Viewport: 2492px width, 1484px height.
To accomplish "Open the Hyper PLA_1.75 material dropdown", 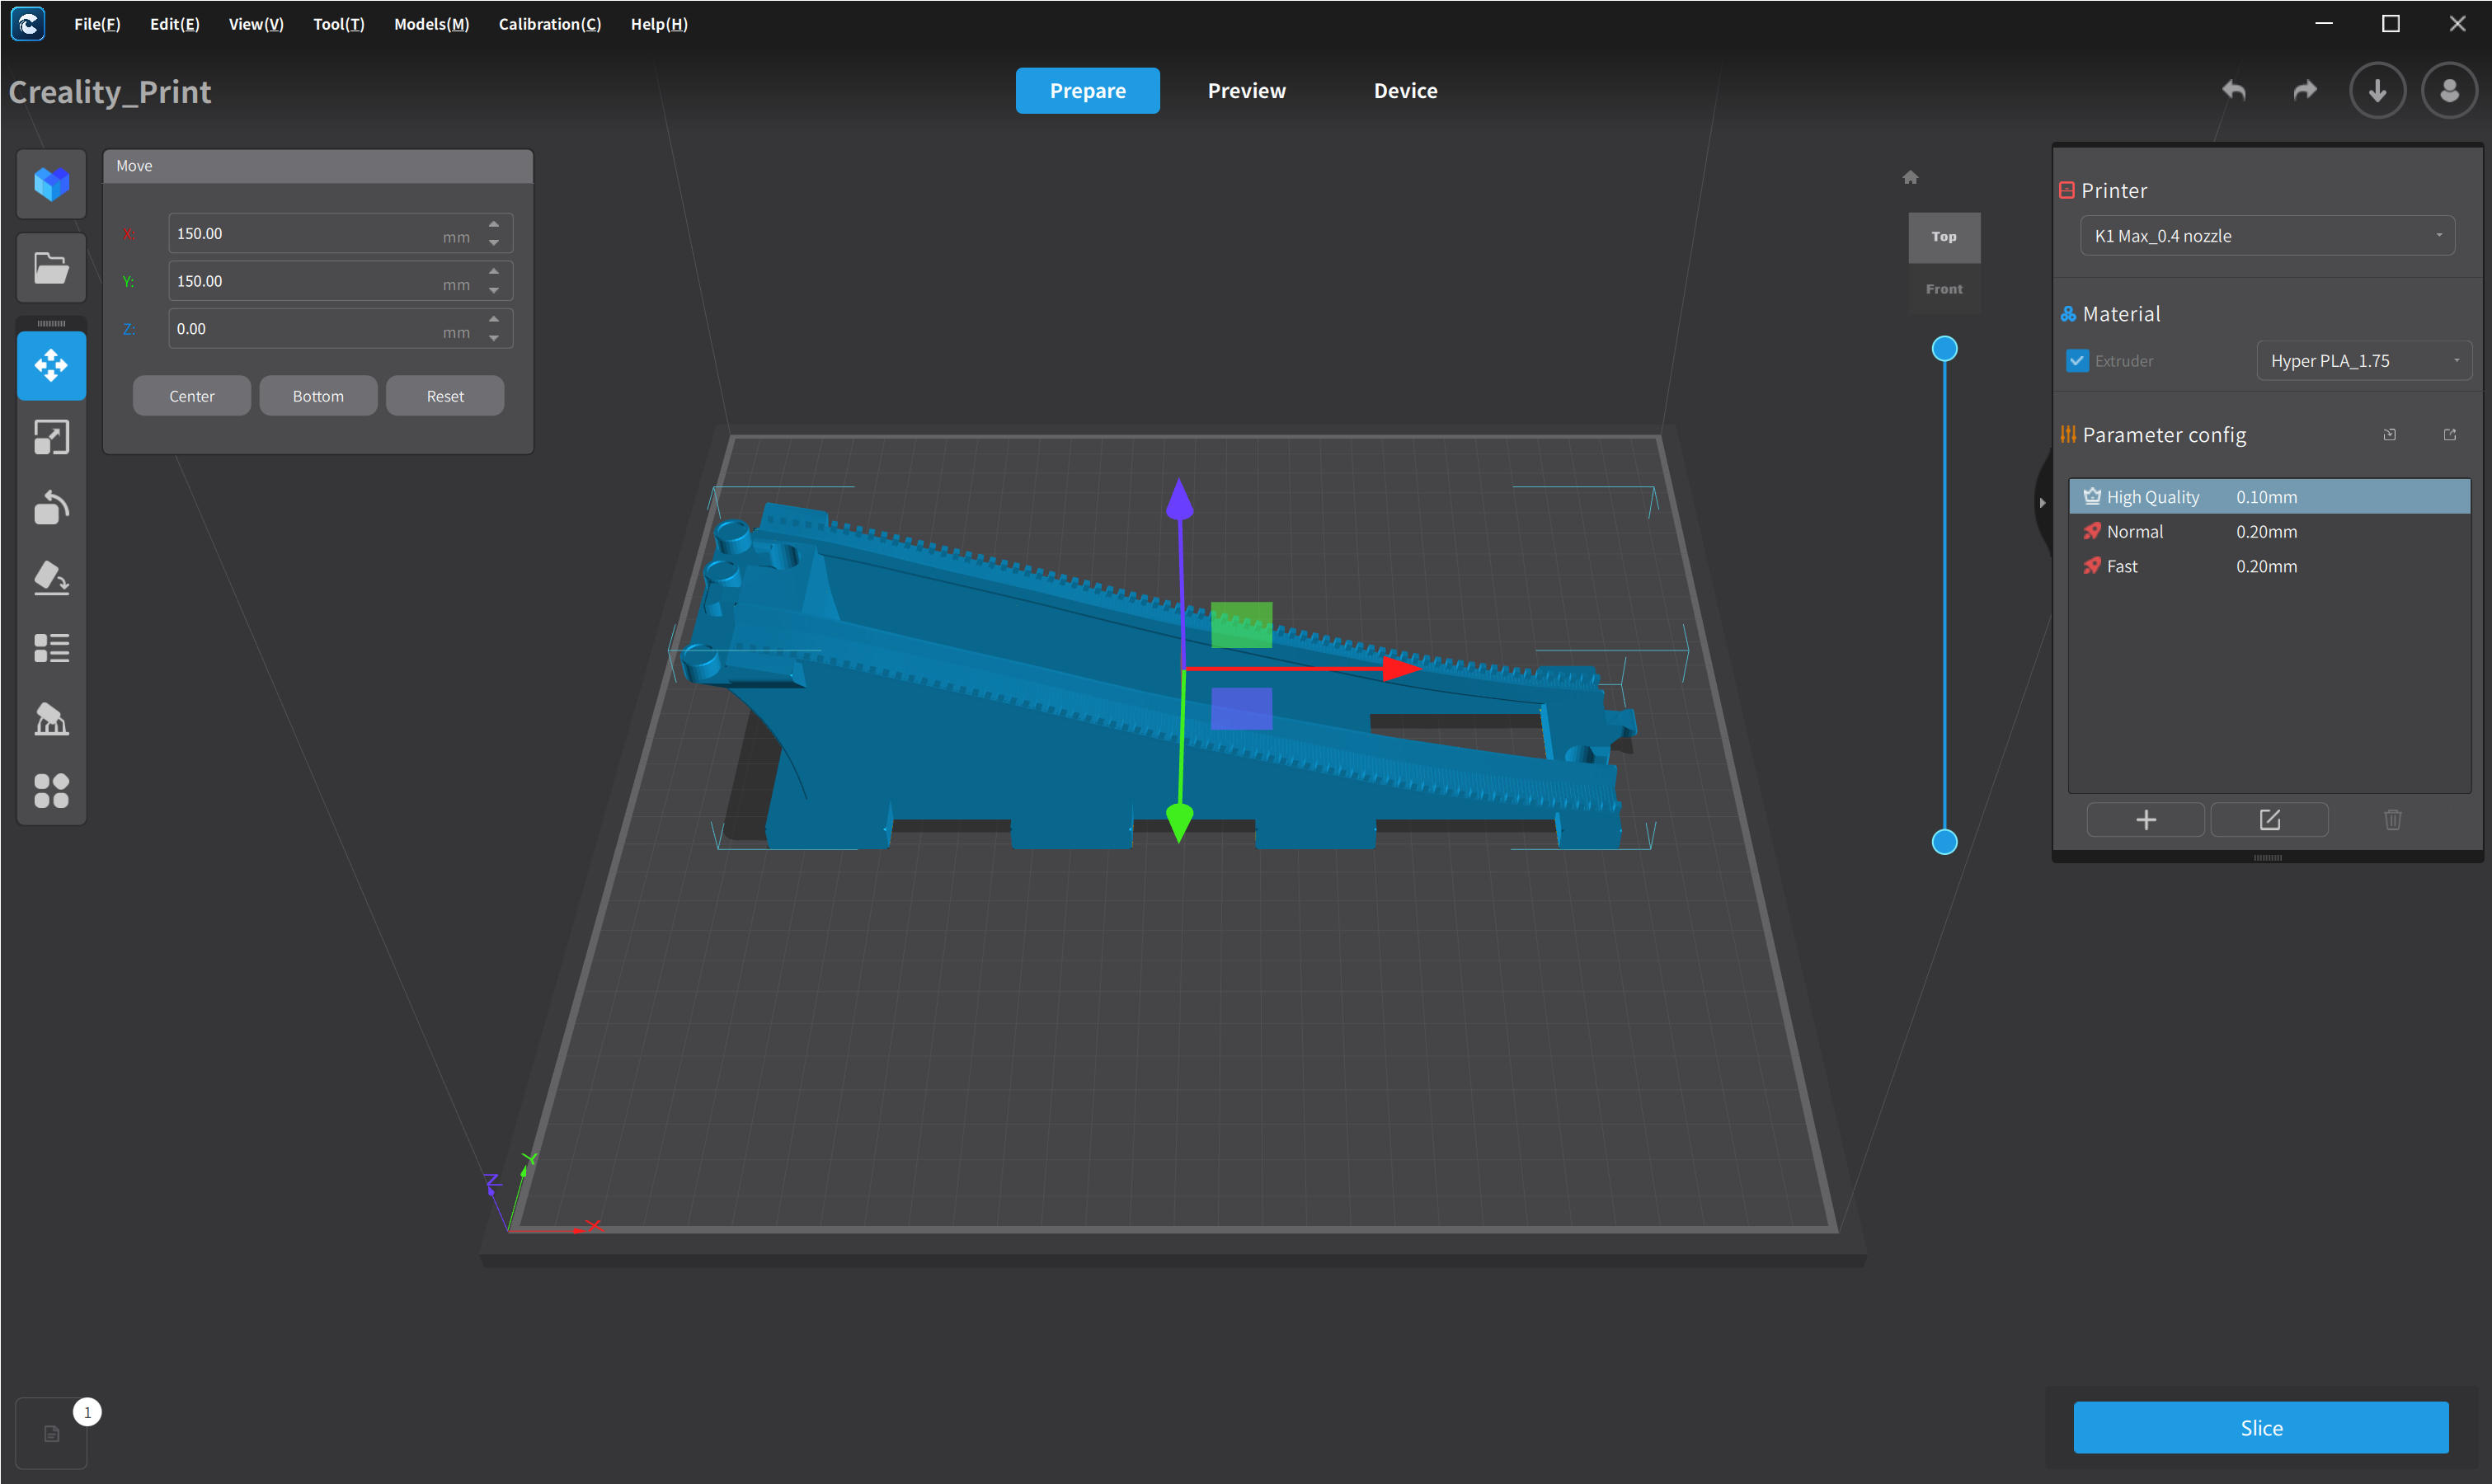I will tap(2364, 361).
